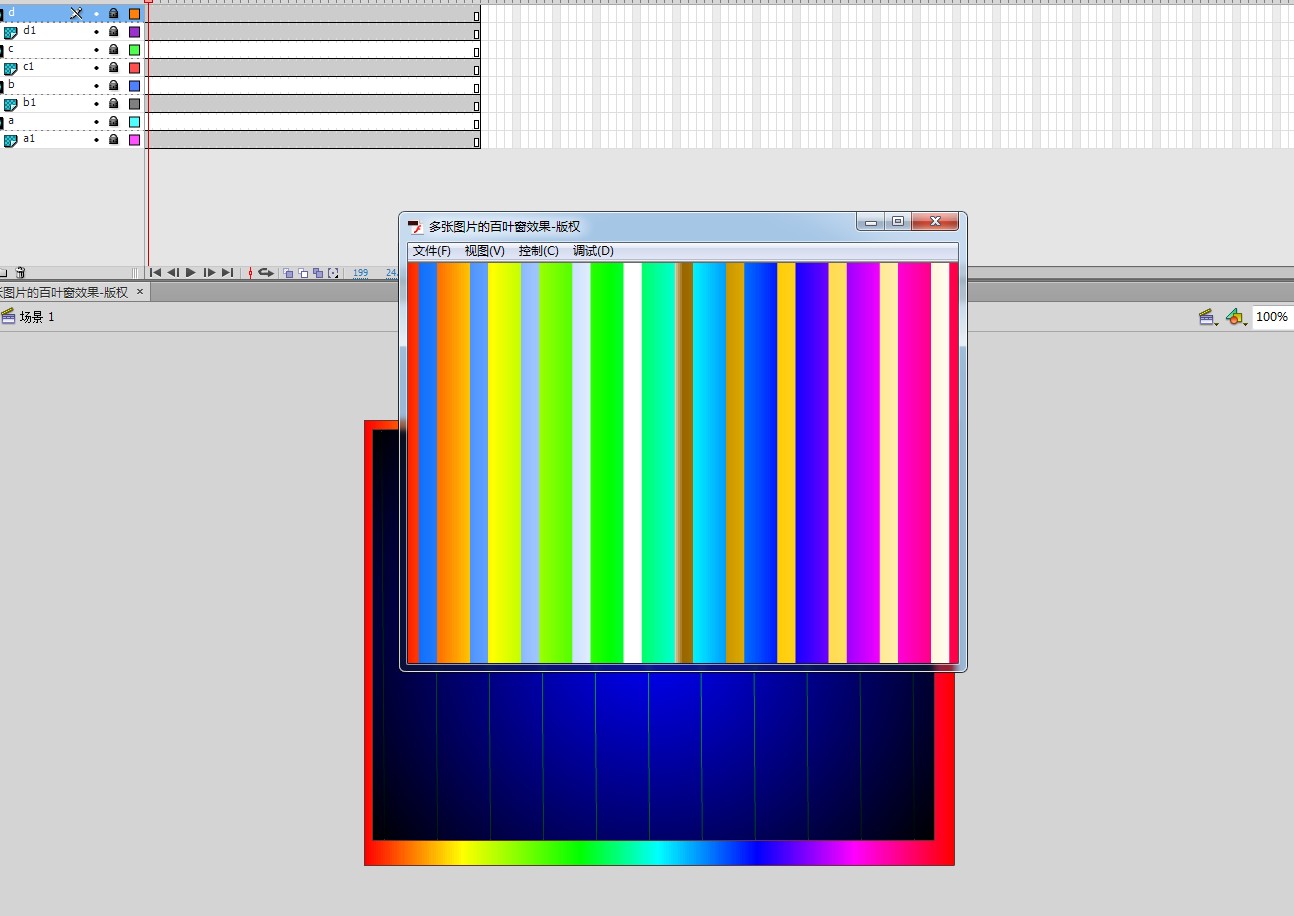Image resolution: width=1294 pixels, height=916 pixels.
Task: Click the Edit Multiple Frames icon
Action: pyautogui.click(x=318, y=272)
